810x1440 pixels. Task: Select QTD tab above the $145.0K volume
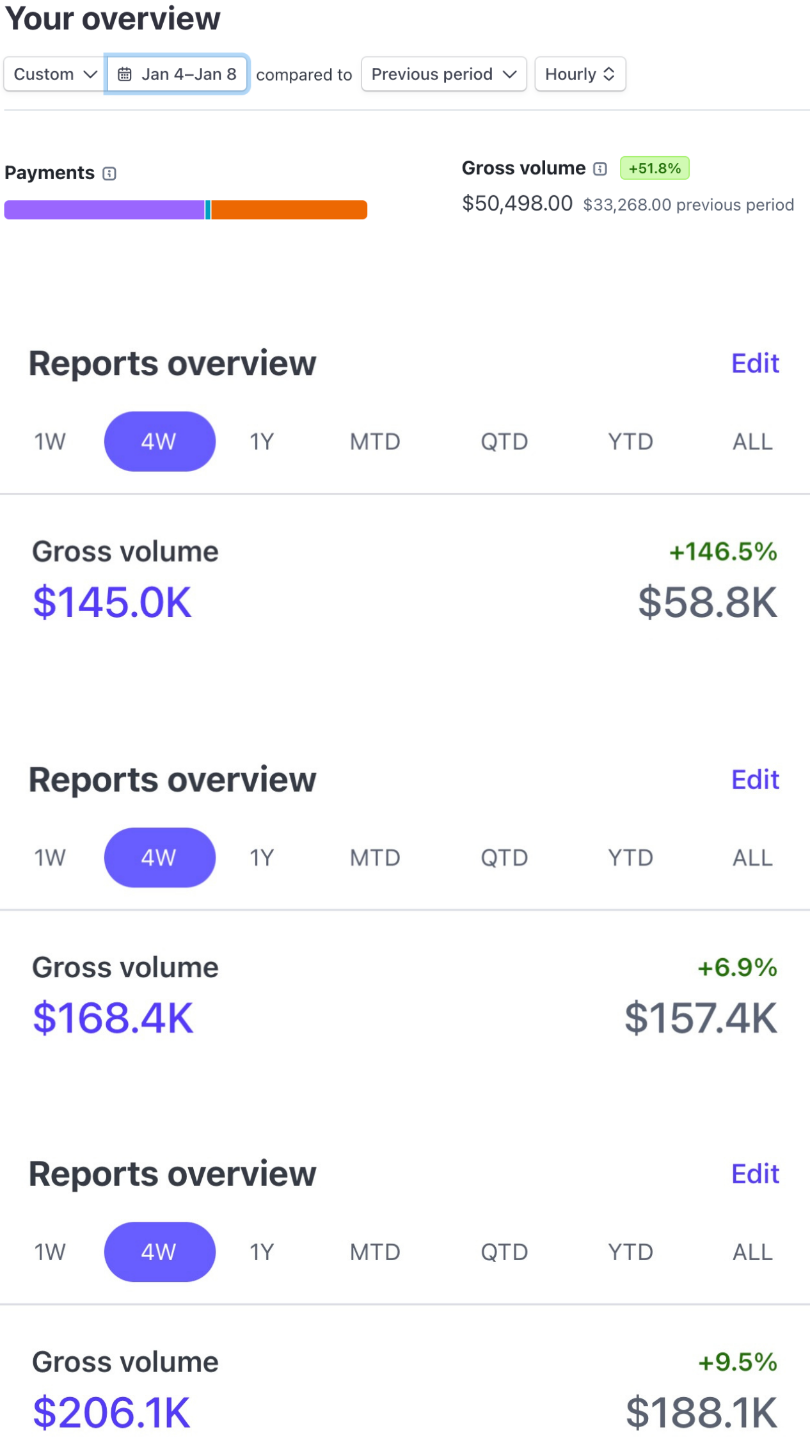(504, 442)
